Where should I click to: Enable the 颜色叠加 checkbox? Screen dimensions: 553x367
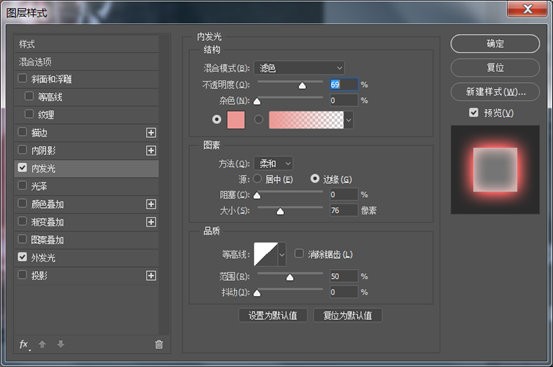click(x=22, y=204)
